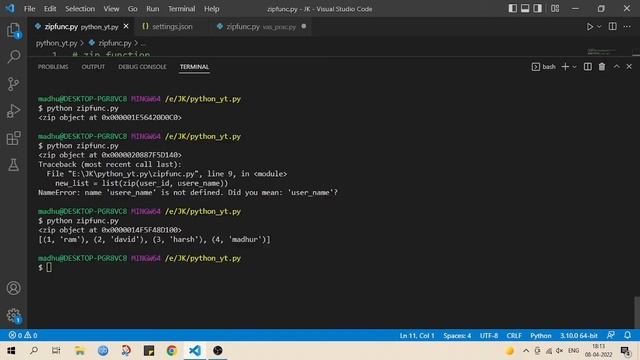Toggle secondary side bar layout
Screen dimensions: 640x360
click(x=538, y=9)
